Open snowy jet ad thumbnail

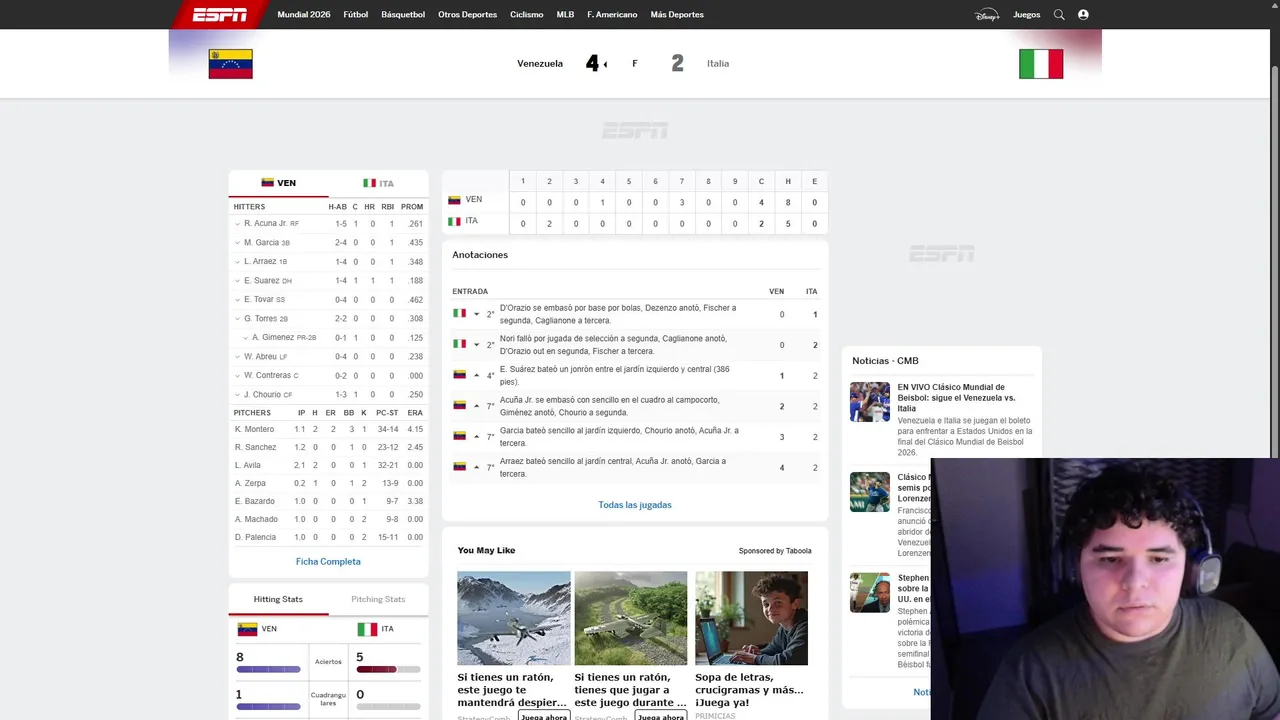pos(514,618)
